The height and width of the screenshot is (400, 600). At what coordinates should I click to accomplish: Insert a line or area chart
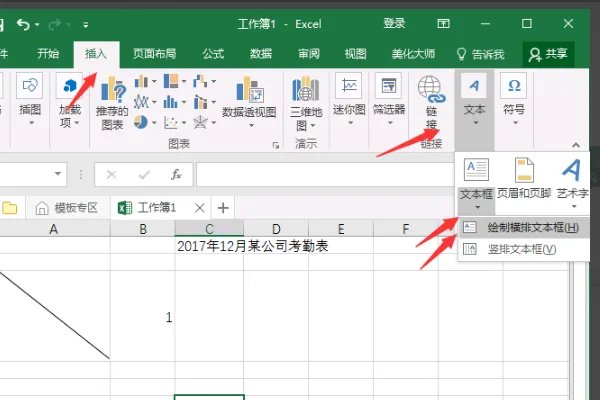pos(141,102)
